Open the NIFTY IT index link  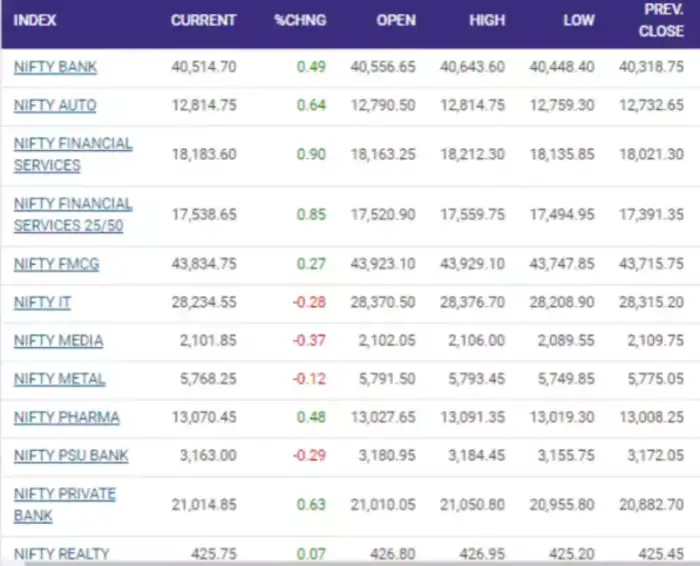(42, 302)
